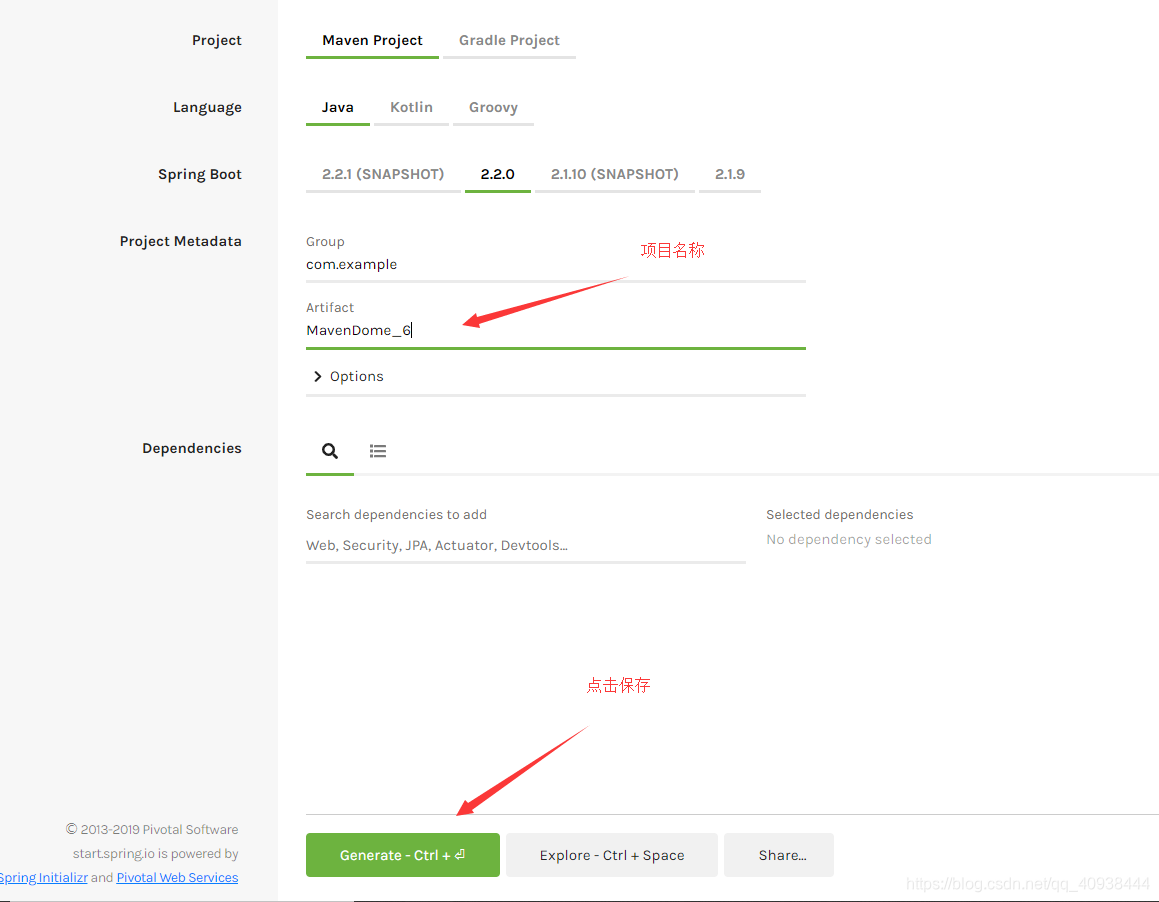Follow the Spring Initializr link
The width and height of the screenshot is (1159, 902).
pyautogui.click(x=44, y=877)
